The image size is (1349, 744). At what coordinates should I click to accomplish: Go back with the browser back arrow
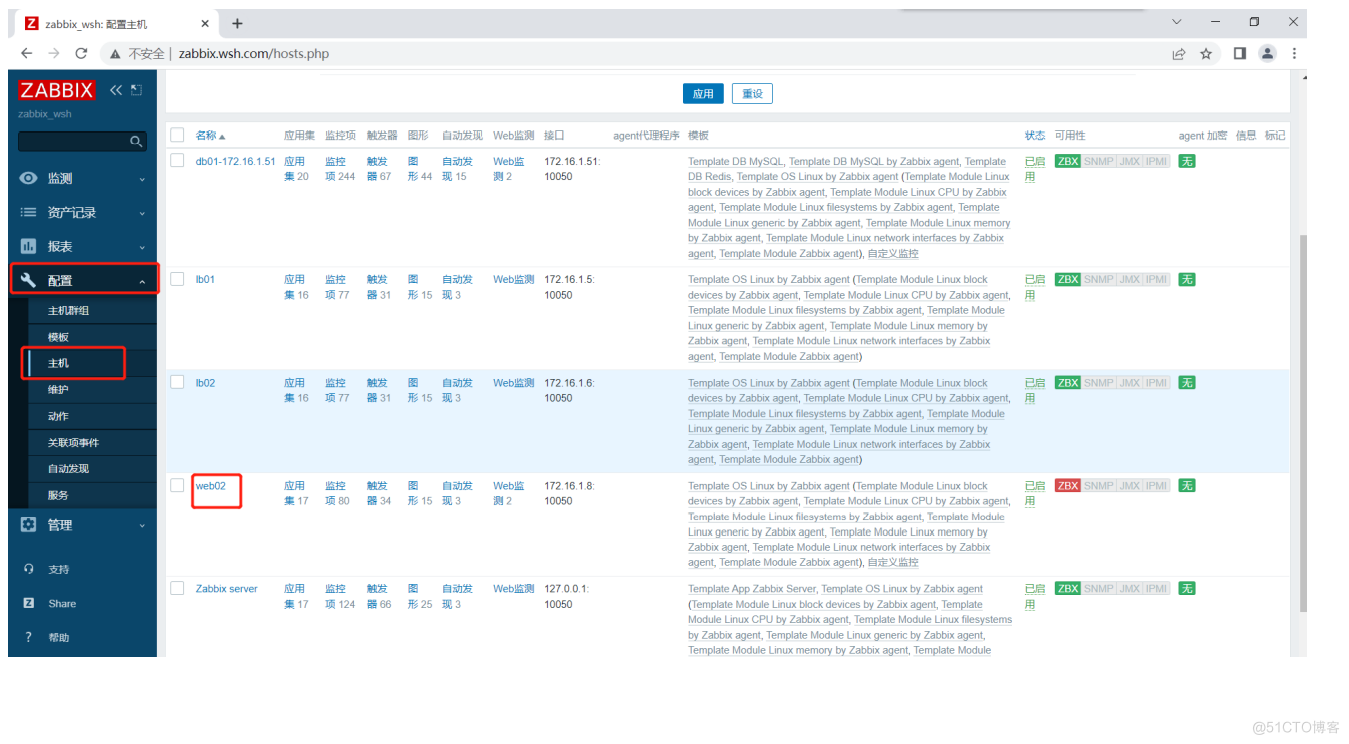(26, 53)
